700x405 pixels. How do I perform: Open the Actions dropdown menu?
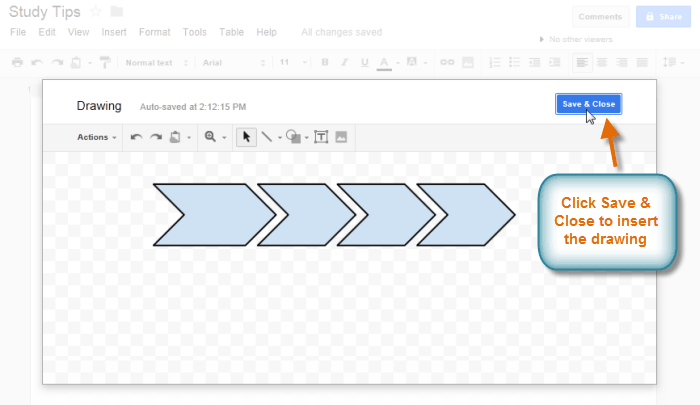(x=96, y=137)
